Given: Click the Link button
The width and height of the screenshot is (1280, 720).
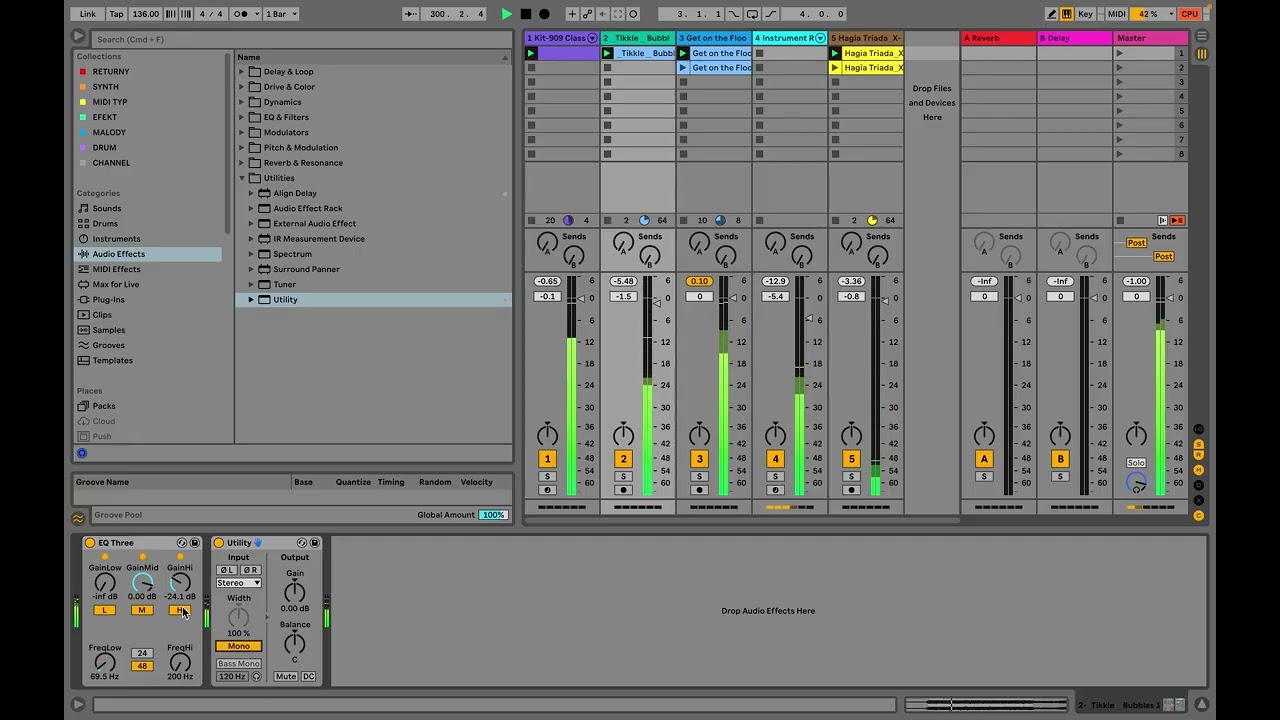Looking at the screenshot, I should pos(88,14).
